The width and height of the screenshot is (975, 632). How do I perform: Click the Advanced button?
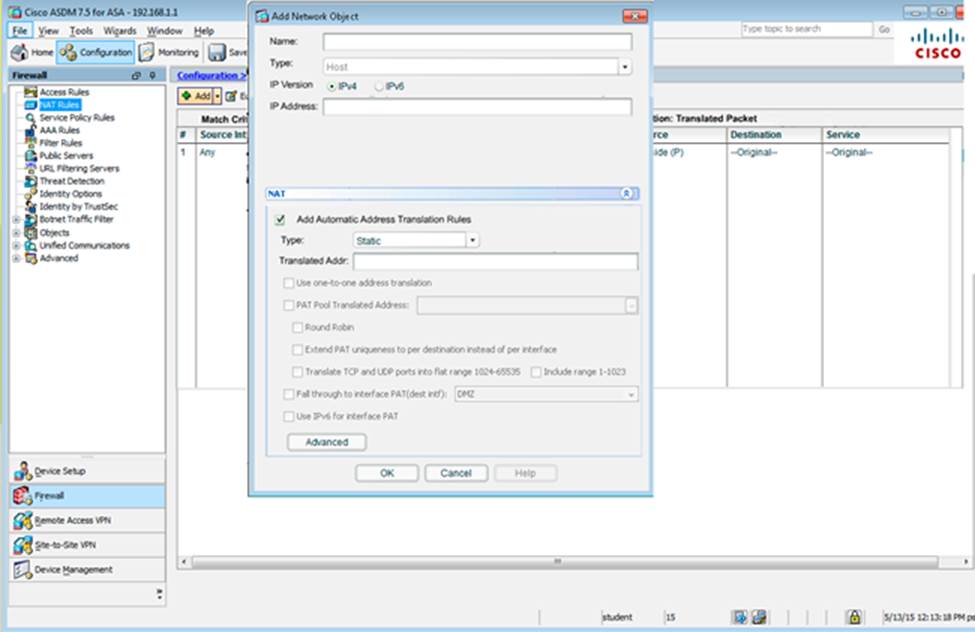[327, 442]
